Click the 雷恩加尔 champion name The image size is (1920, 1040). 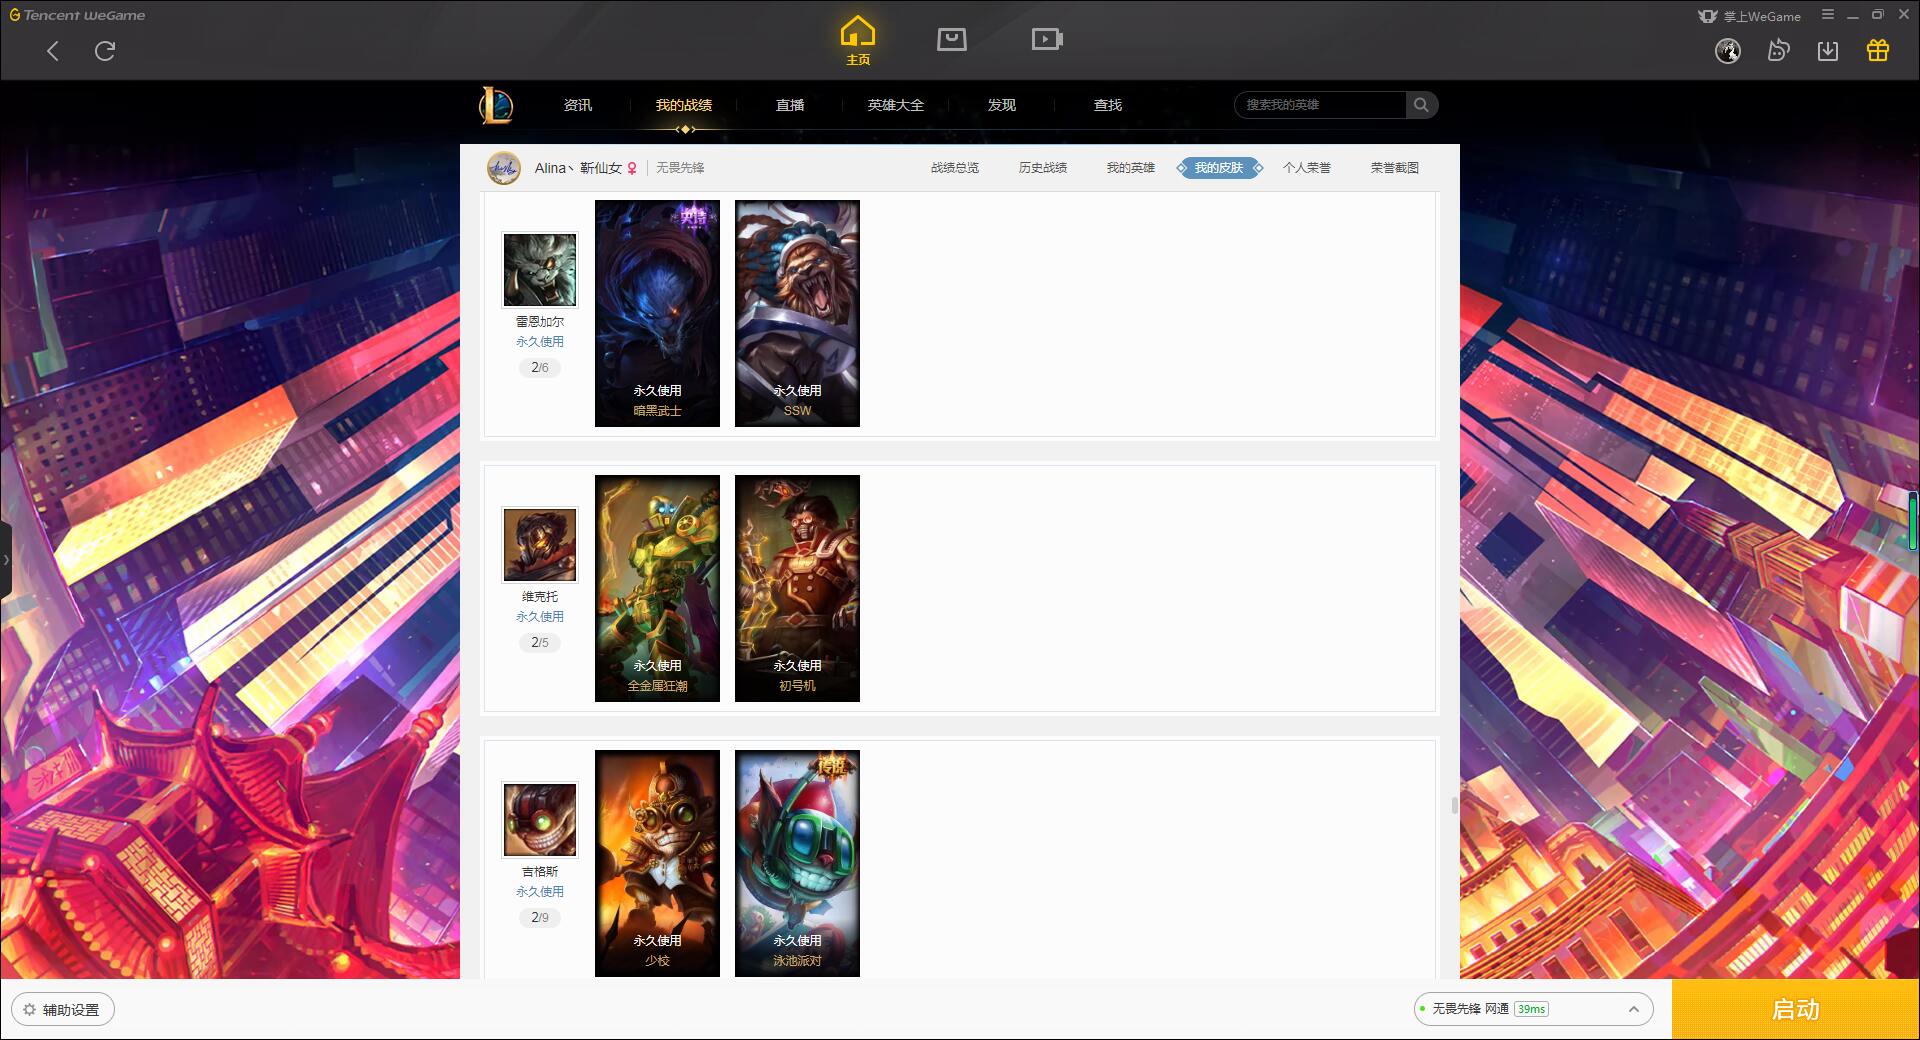[x=540, y=322]
